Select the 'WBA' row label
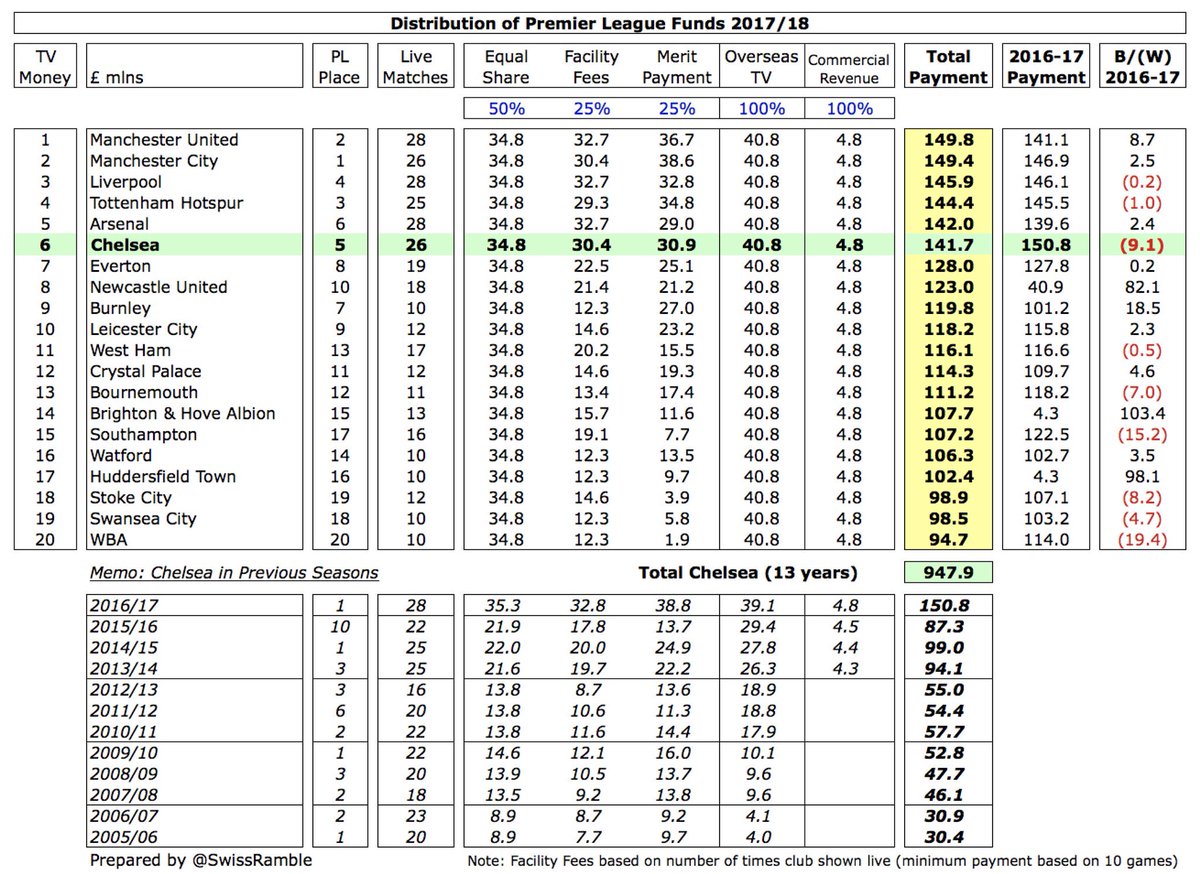 tap(109, 539)
